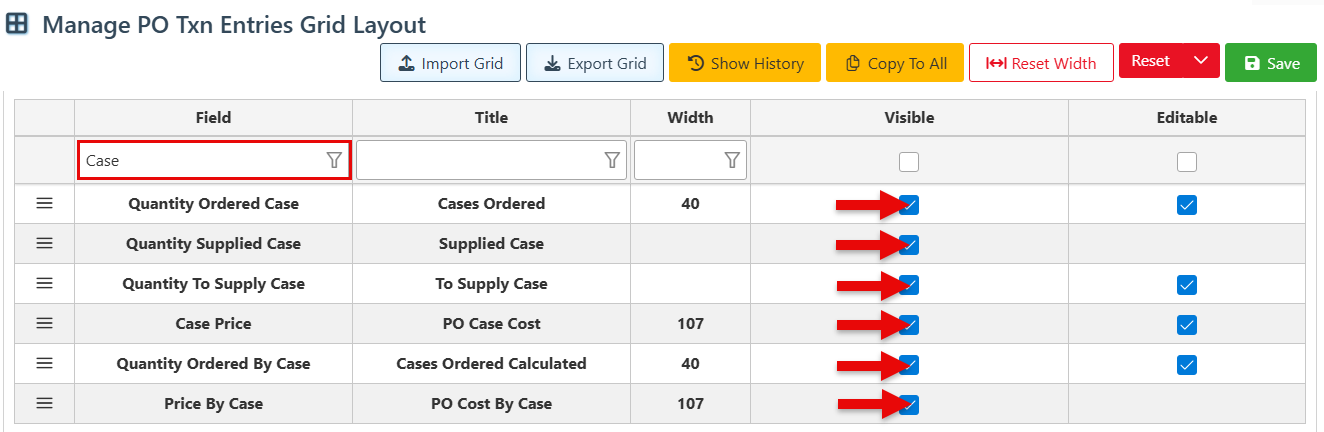The width and height of the screenshot is (1324, 432).
Task: Open Show History
Action: point(745,63)
